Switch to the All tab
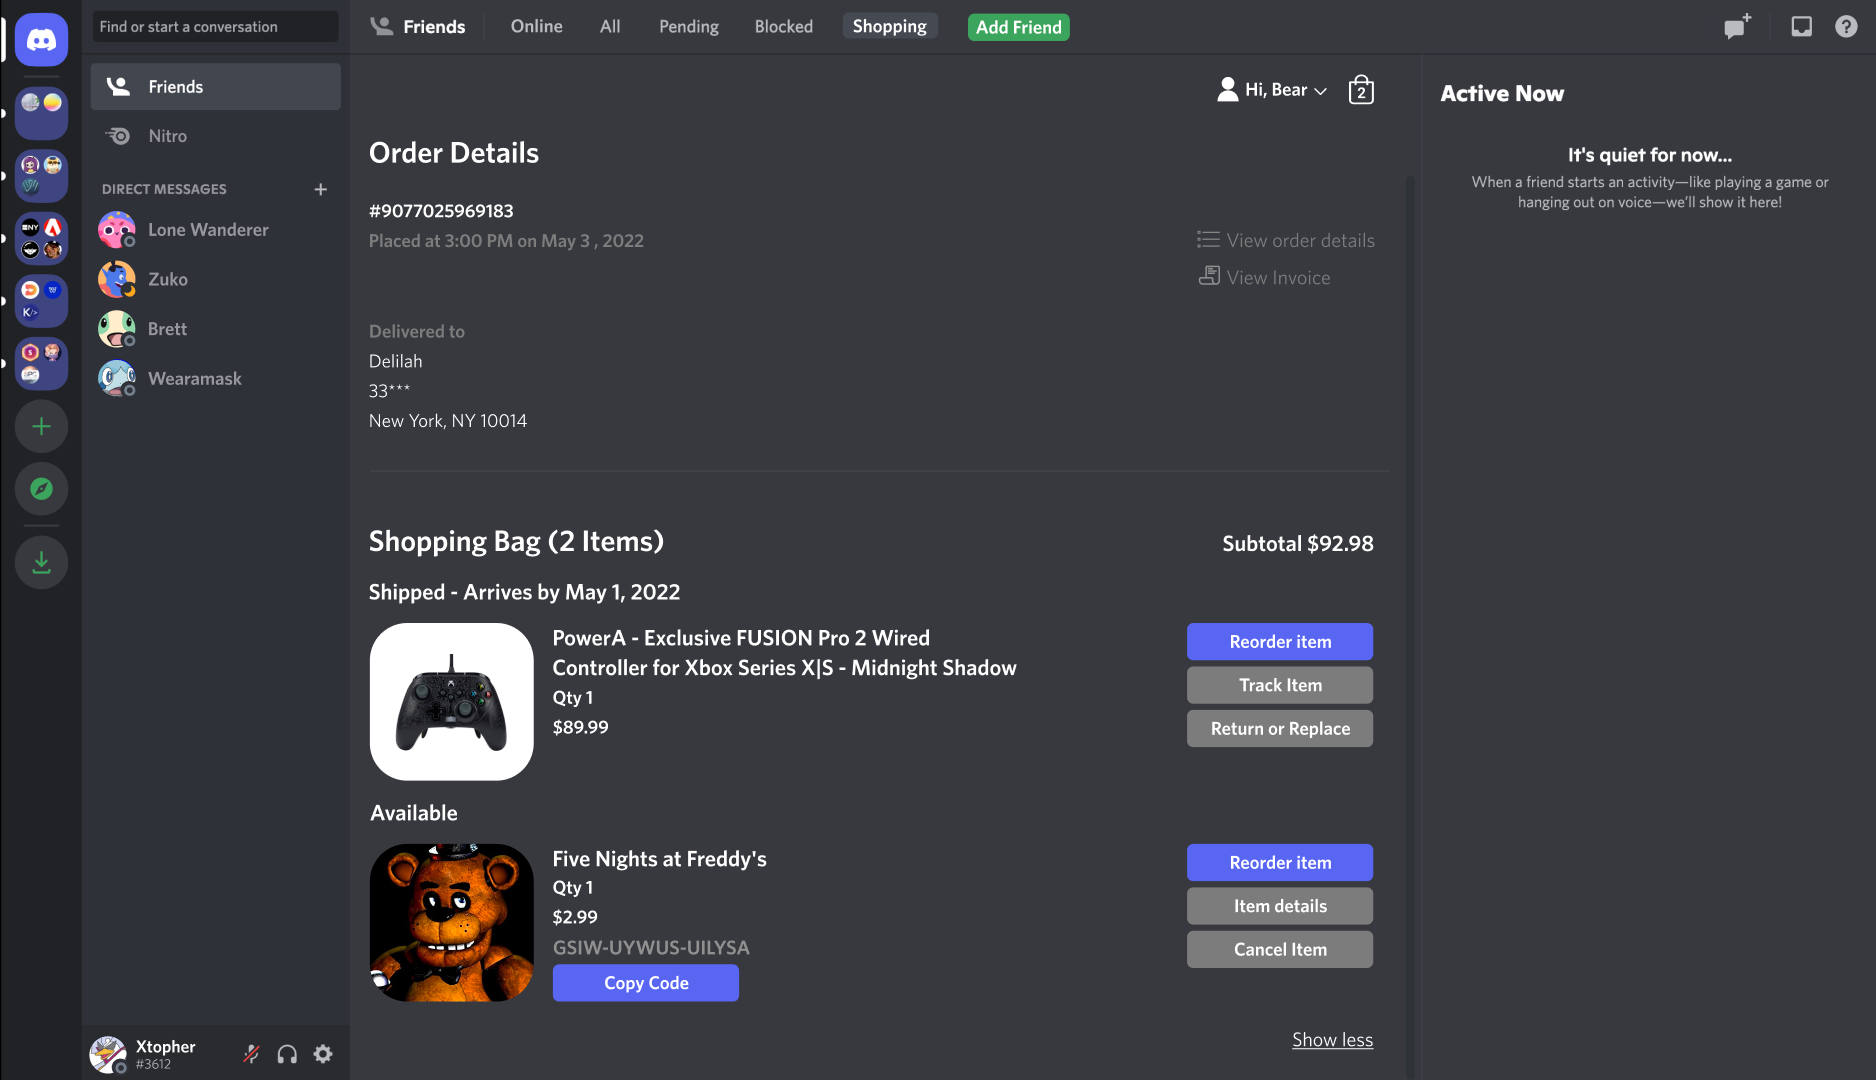 point(610,27)
